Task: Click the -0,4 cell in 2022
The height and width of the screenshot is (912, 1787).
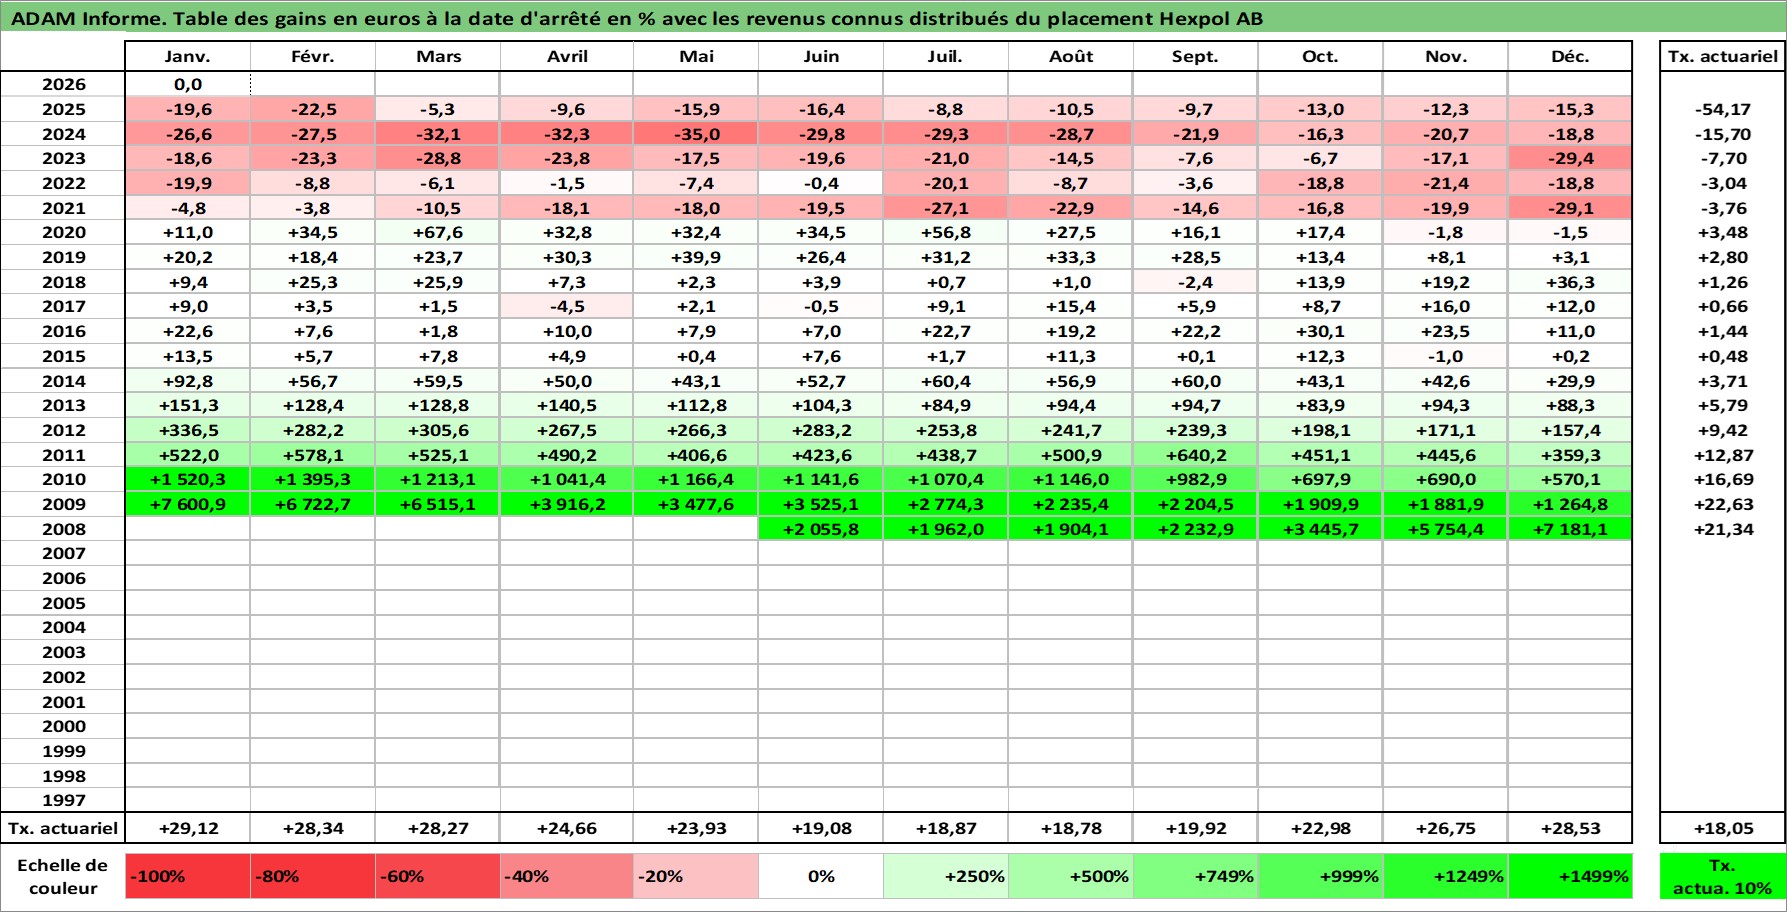Action: 821,183
